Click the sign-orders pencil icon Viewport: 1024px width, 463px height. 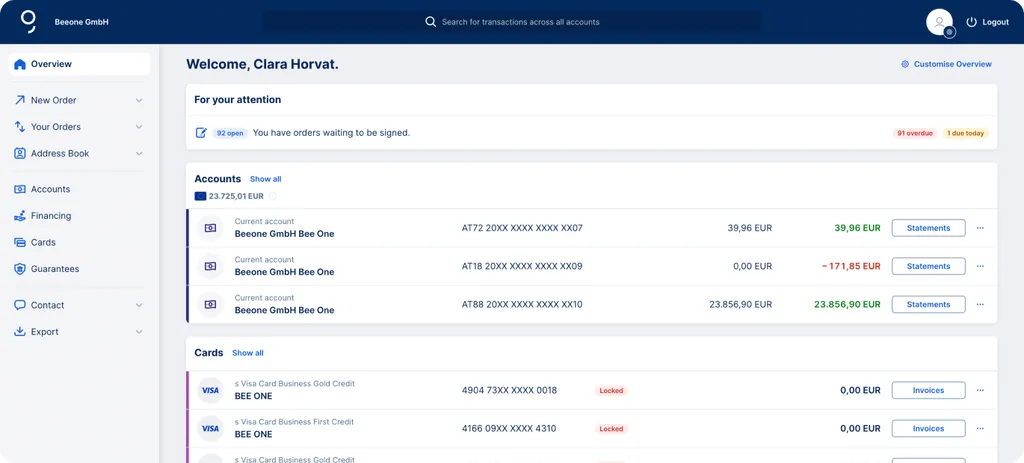click(202, 133)
